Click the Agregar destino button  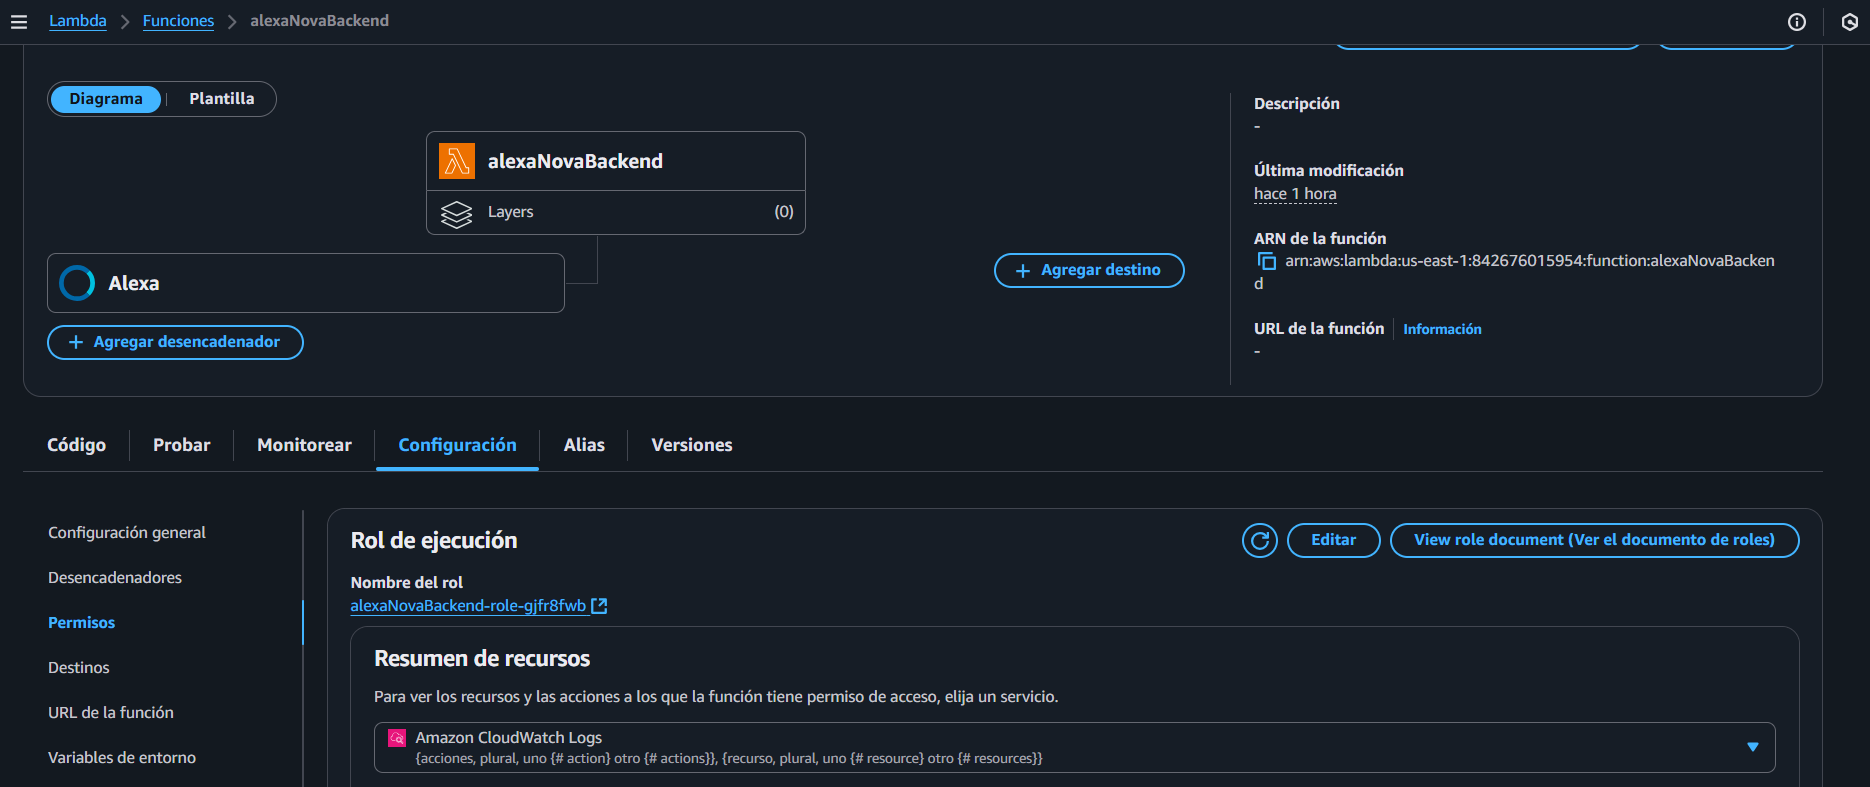pyautogui.click(x=1088, y=270)
